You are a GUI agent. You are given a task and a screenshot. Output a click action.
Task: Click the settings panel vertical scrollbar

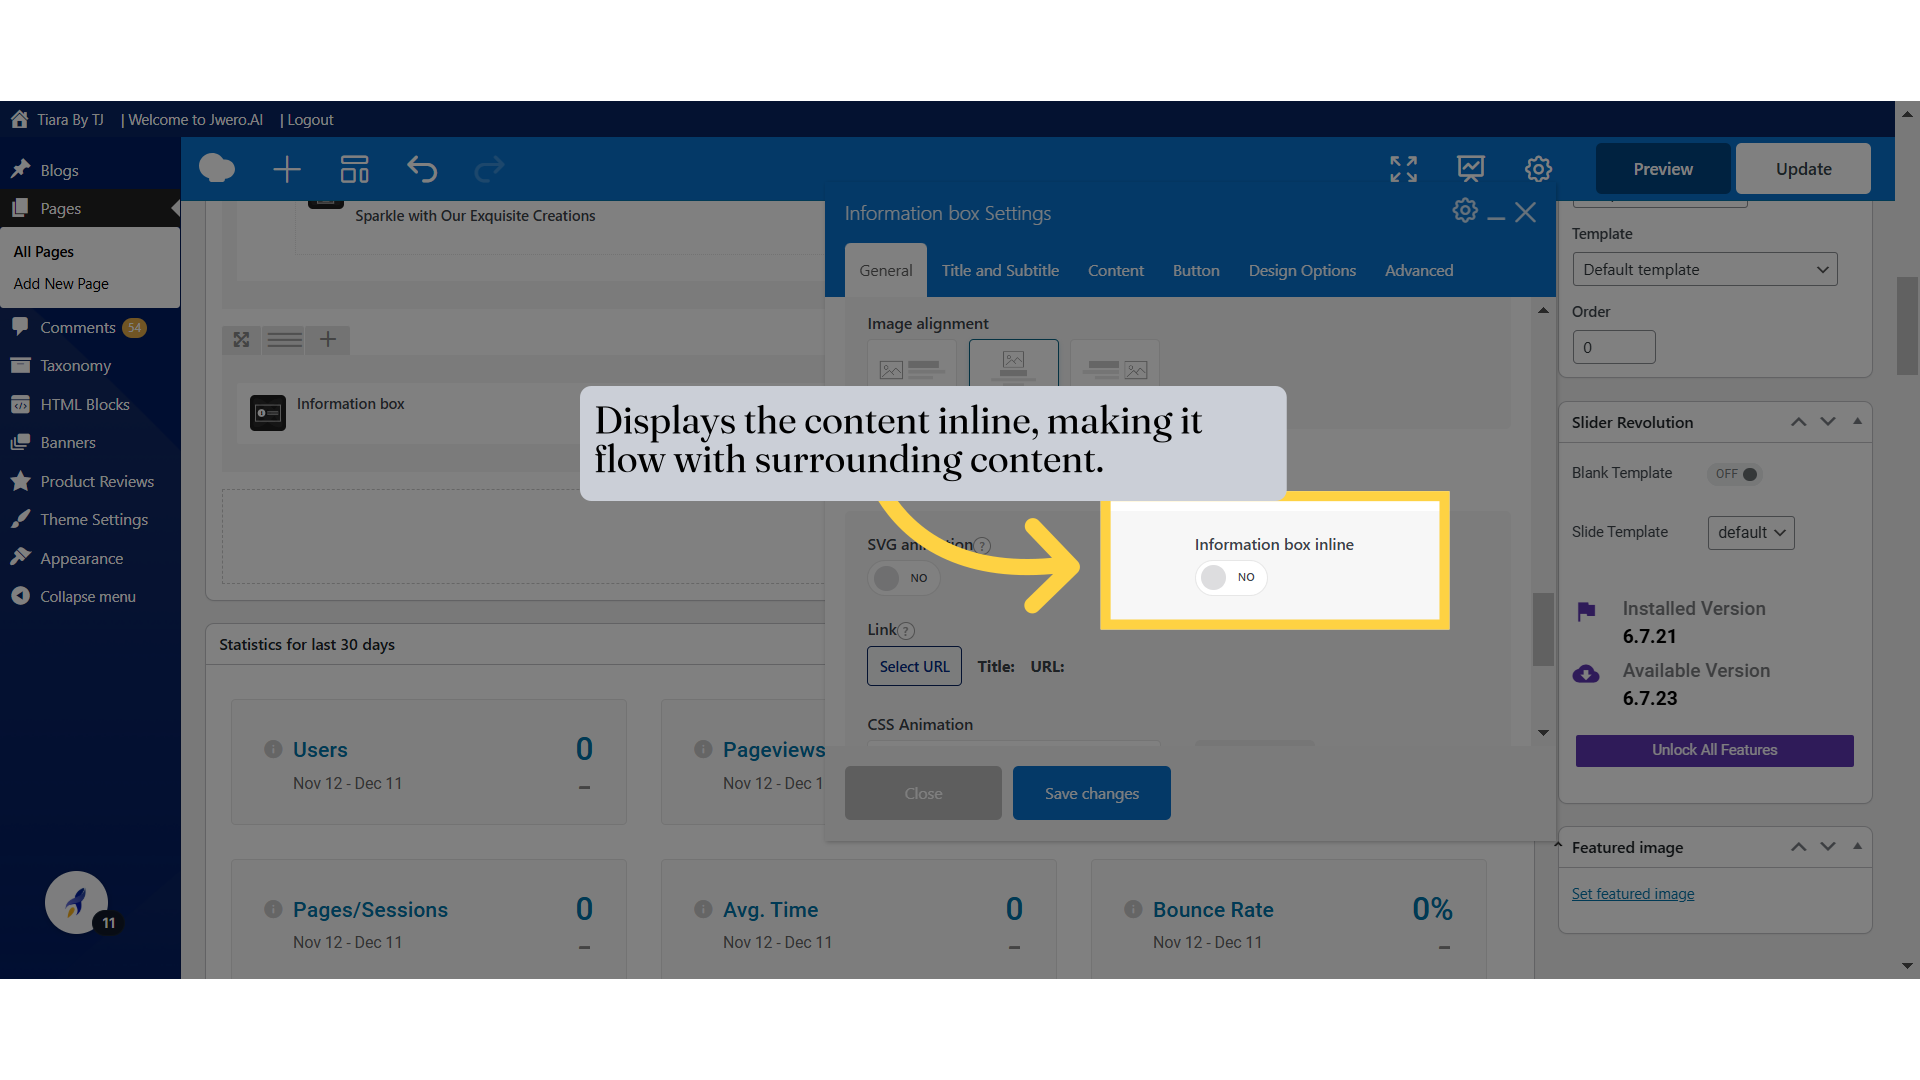tap(1542, 630)
